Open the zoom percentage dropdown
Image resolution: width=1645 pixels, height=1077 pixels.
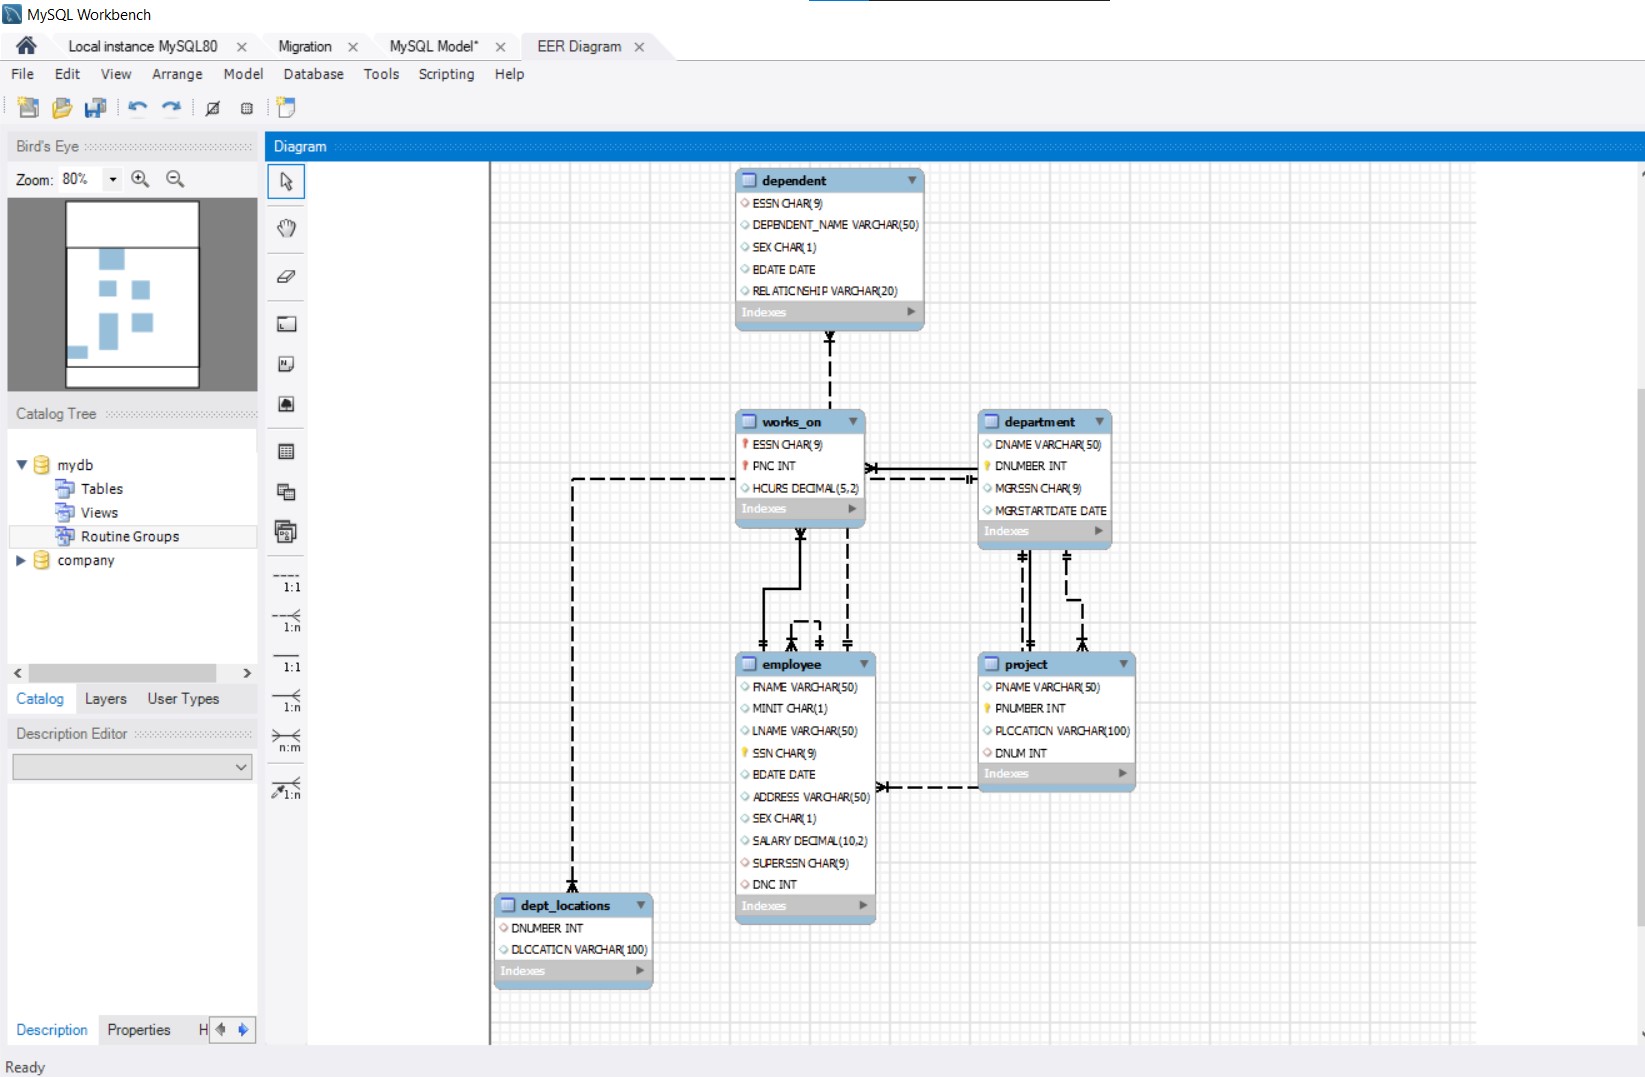tap(113, 180)
